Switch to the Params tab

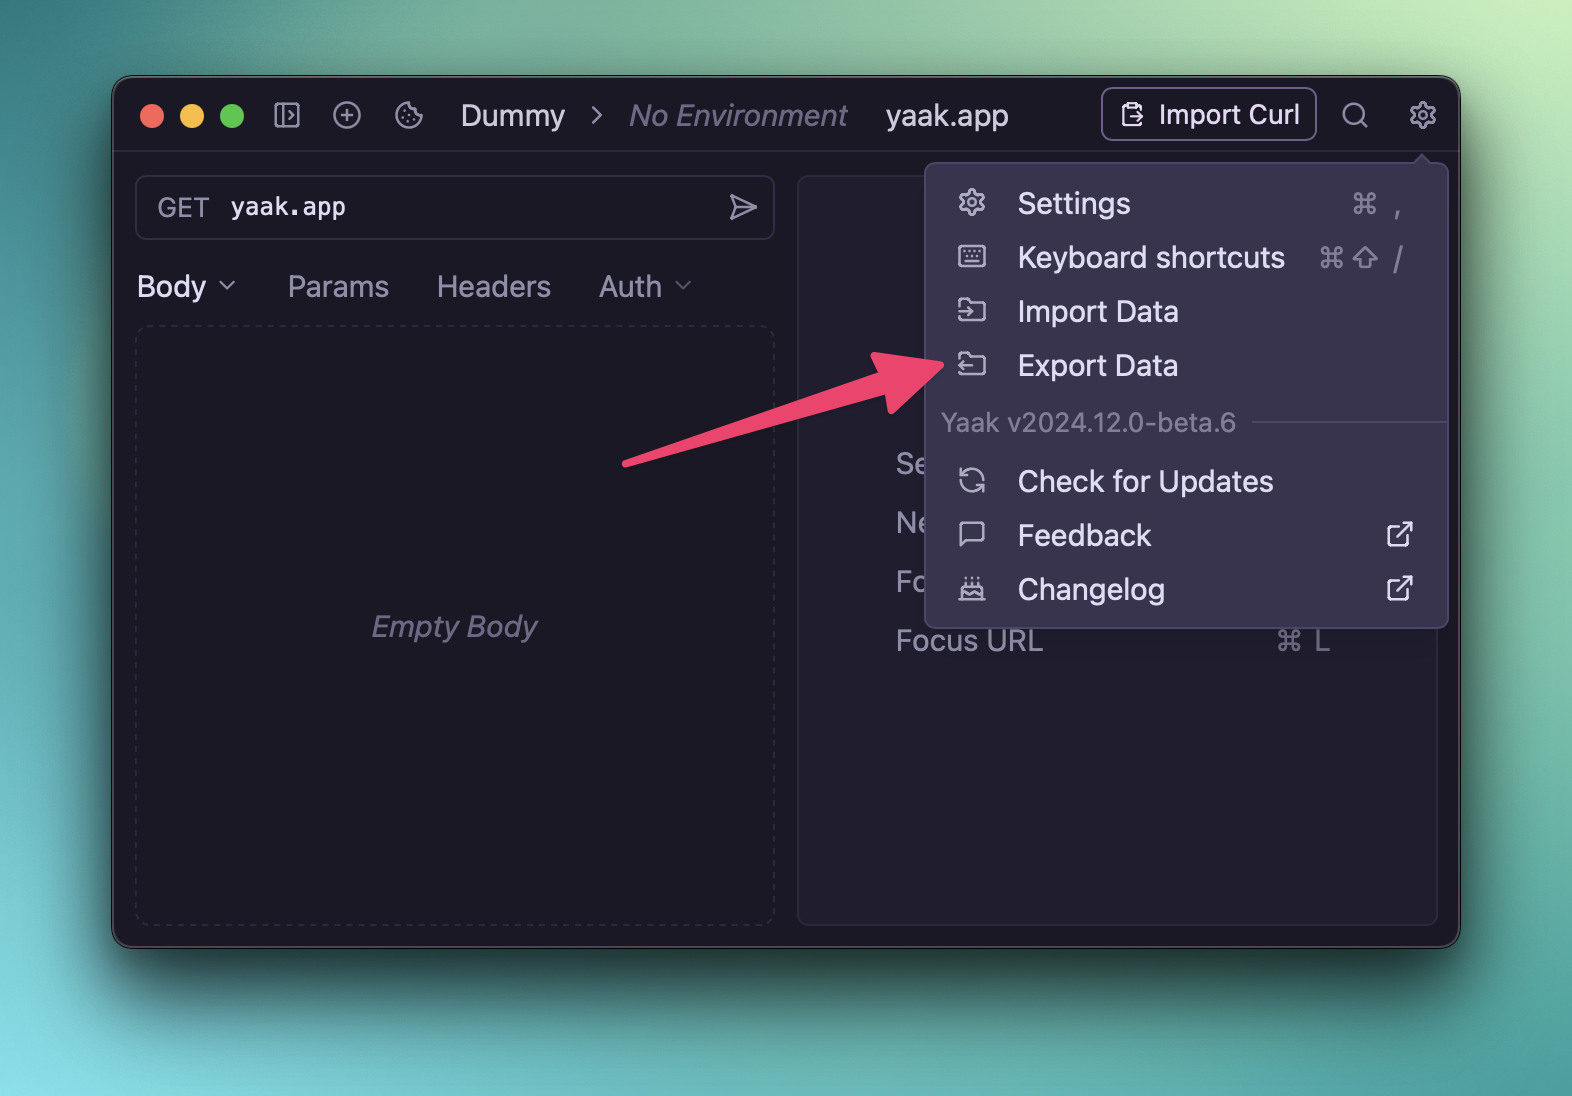pyautogui.click(x=338, y=287)
